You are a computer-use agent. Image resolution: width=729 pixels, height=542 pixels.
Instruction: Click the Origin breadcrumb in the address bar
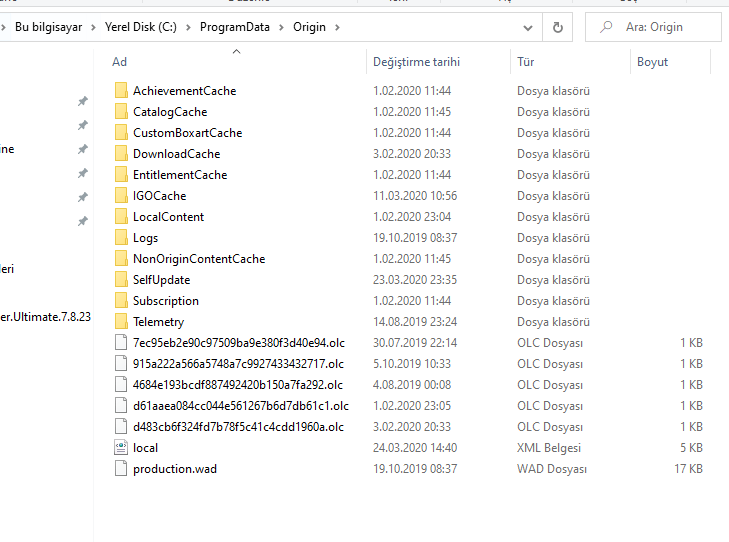(x=309, y=27)
